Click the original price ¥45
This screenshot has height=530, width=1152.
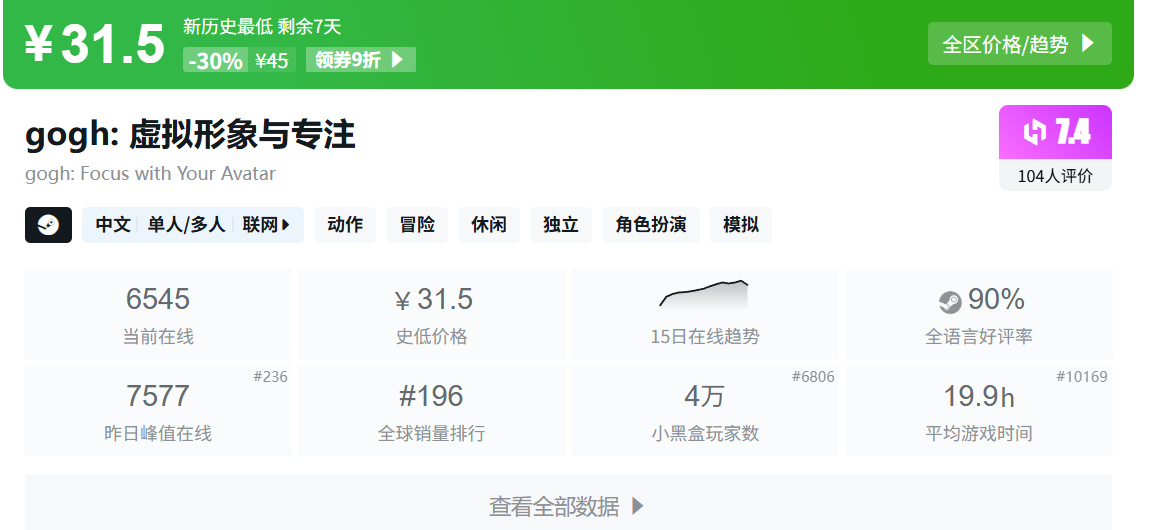click(x=272, y=60)
